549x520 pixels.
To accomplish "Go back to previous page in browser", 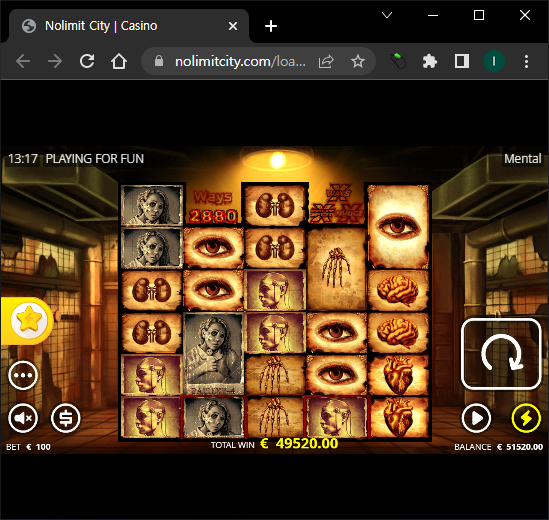I will (23, 61).
